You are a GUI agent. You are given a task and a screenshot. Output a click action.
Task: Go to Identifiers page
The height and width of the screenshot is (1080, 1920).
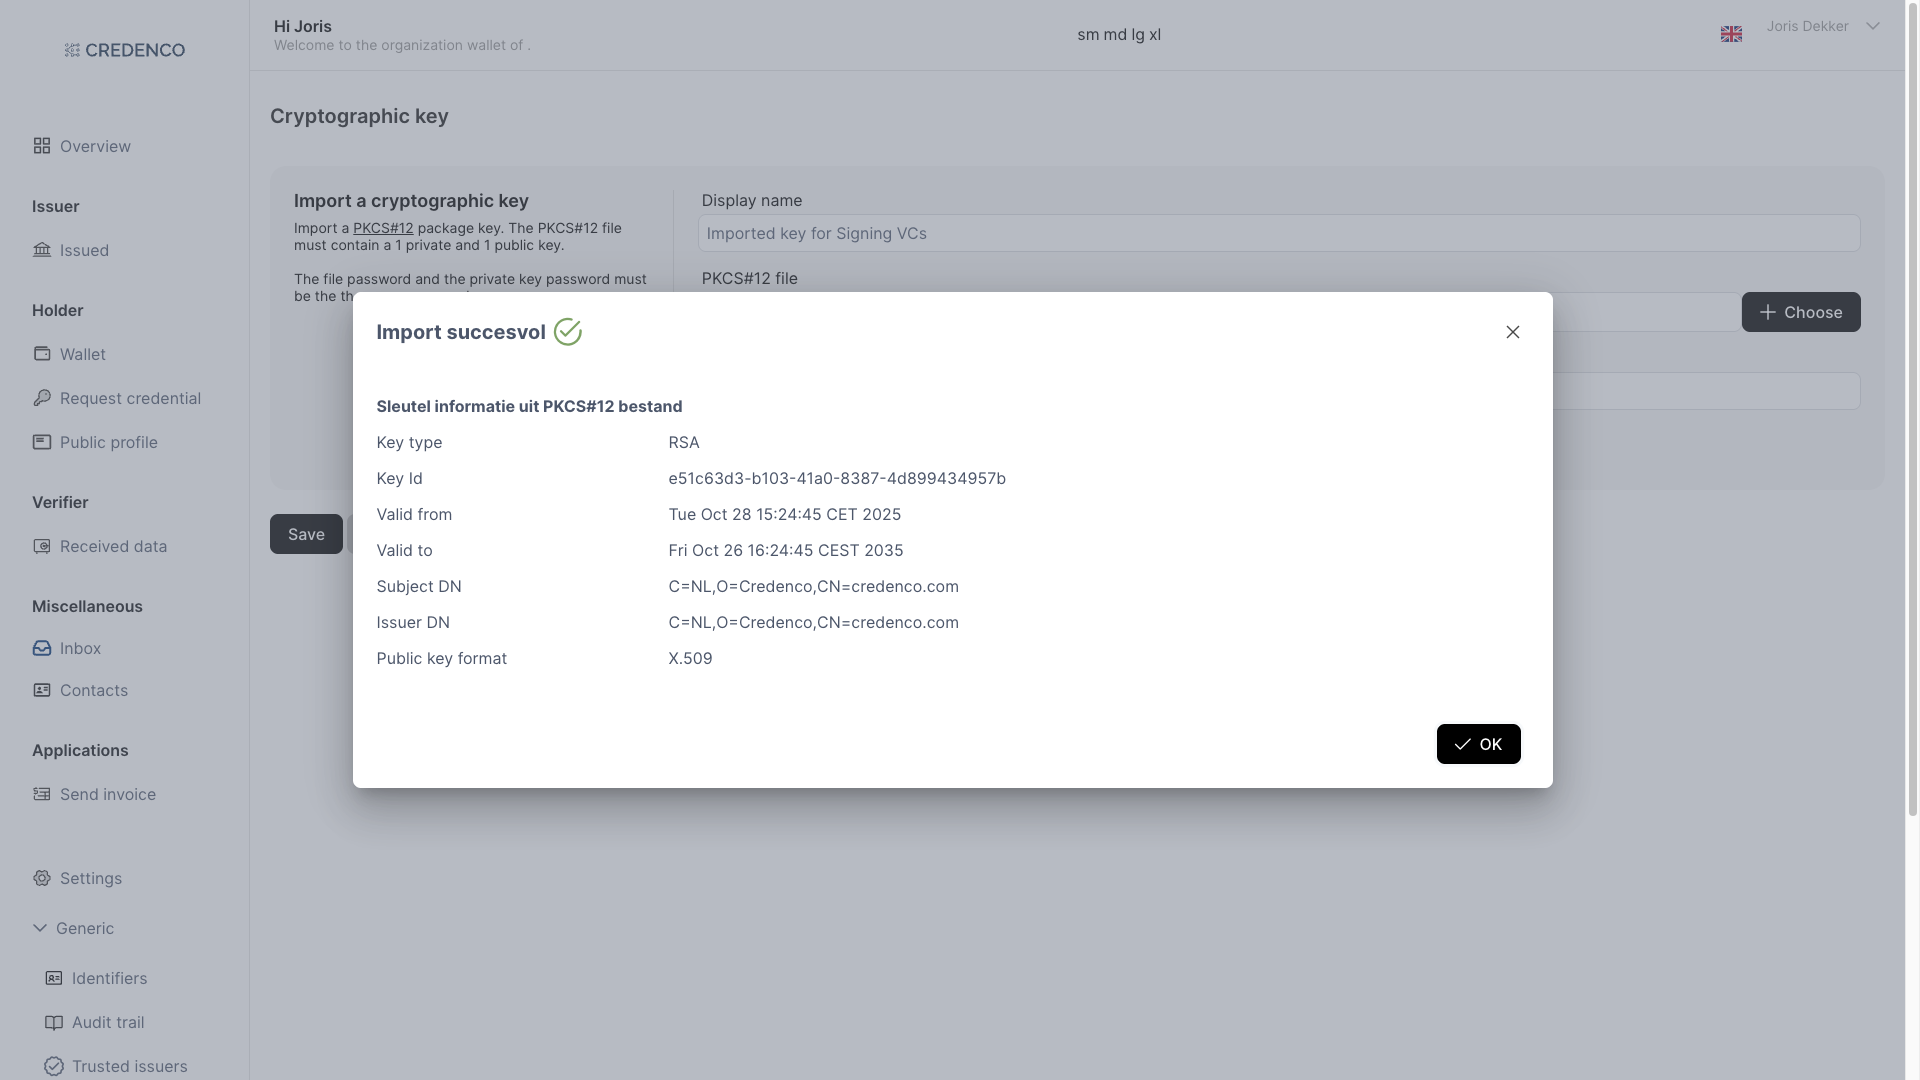click(x=109, y=978)
